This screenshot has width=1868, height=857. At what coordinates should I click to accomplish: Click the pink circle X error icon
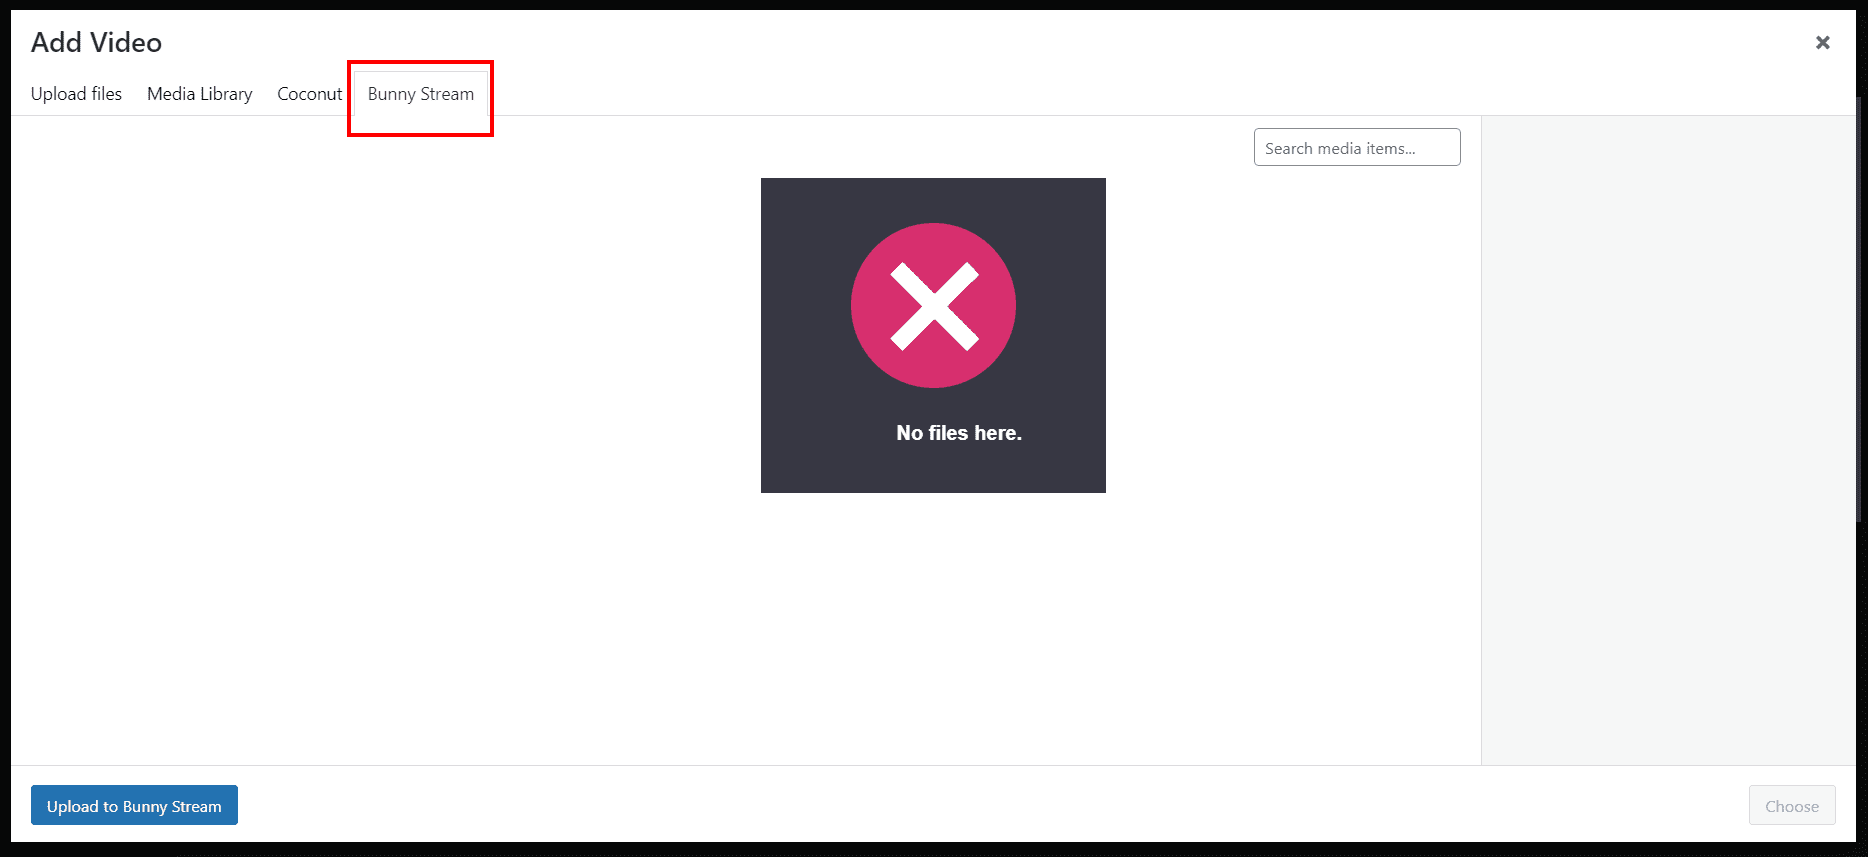pyautogui.click(x=933, y=305)
